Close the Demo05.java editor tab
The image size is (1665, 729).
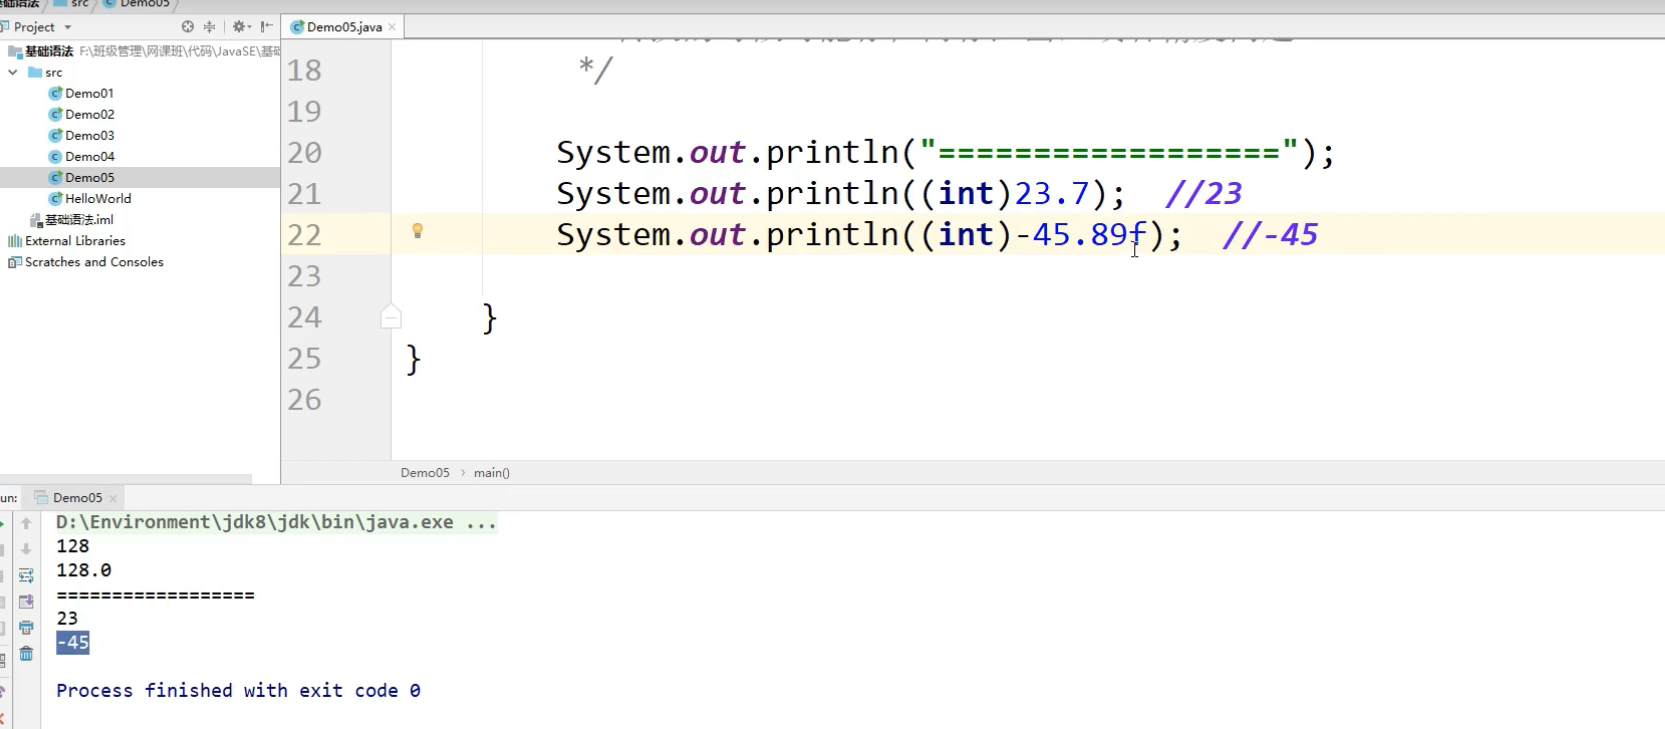tap(392, 27)
